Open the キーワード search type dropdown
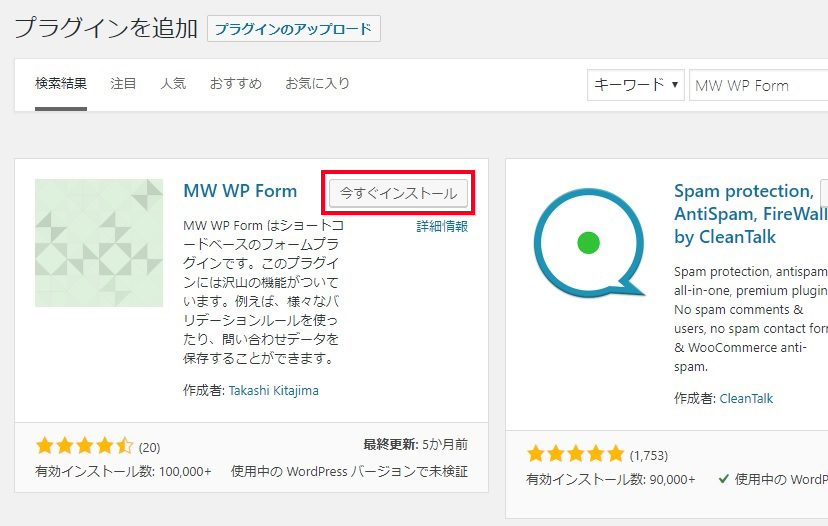This screenshot has width=828, height=526. coord(636,85)
